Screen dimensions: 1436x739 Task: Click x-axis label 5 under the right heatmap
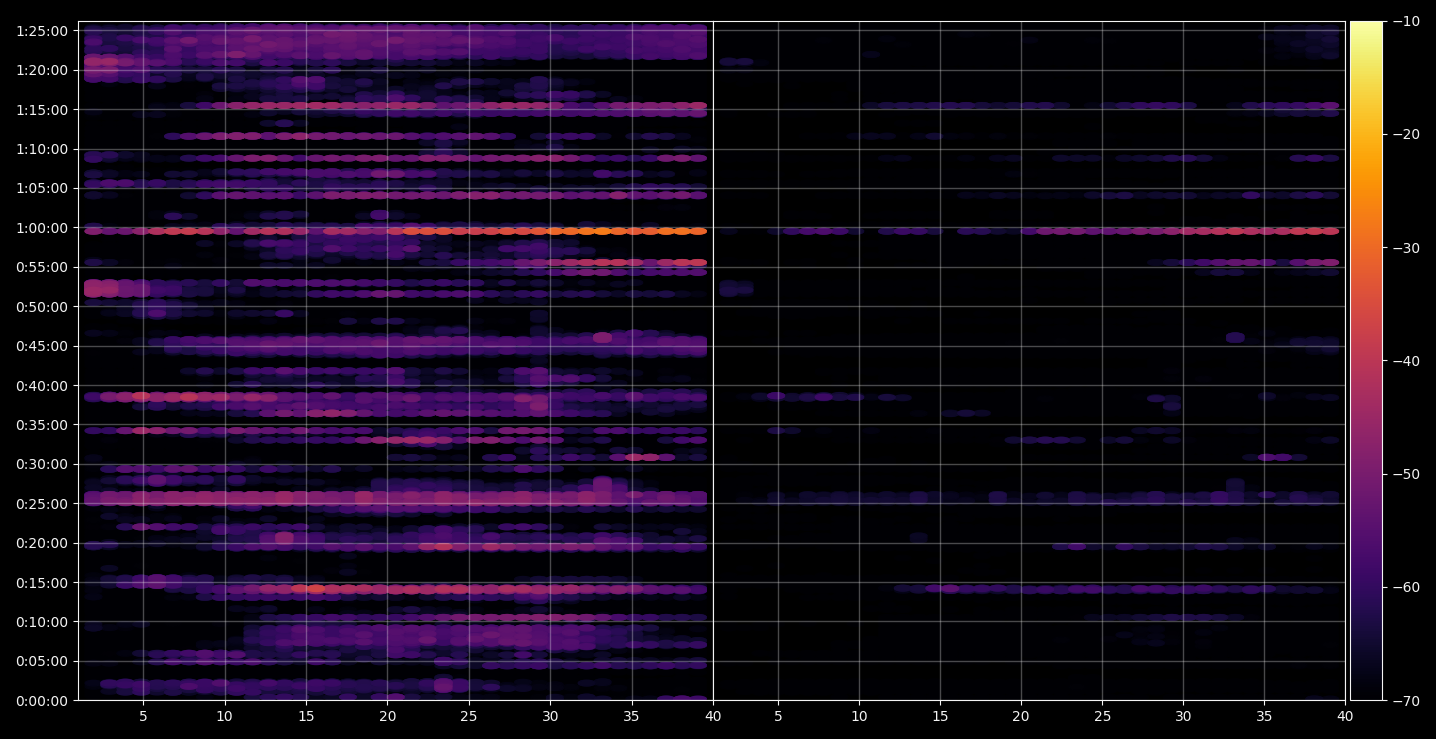pyautogui.click(x=777, y=716)
